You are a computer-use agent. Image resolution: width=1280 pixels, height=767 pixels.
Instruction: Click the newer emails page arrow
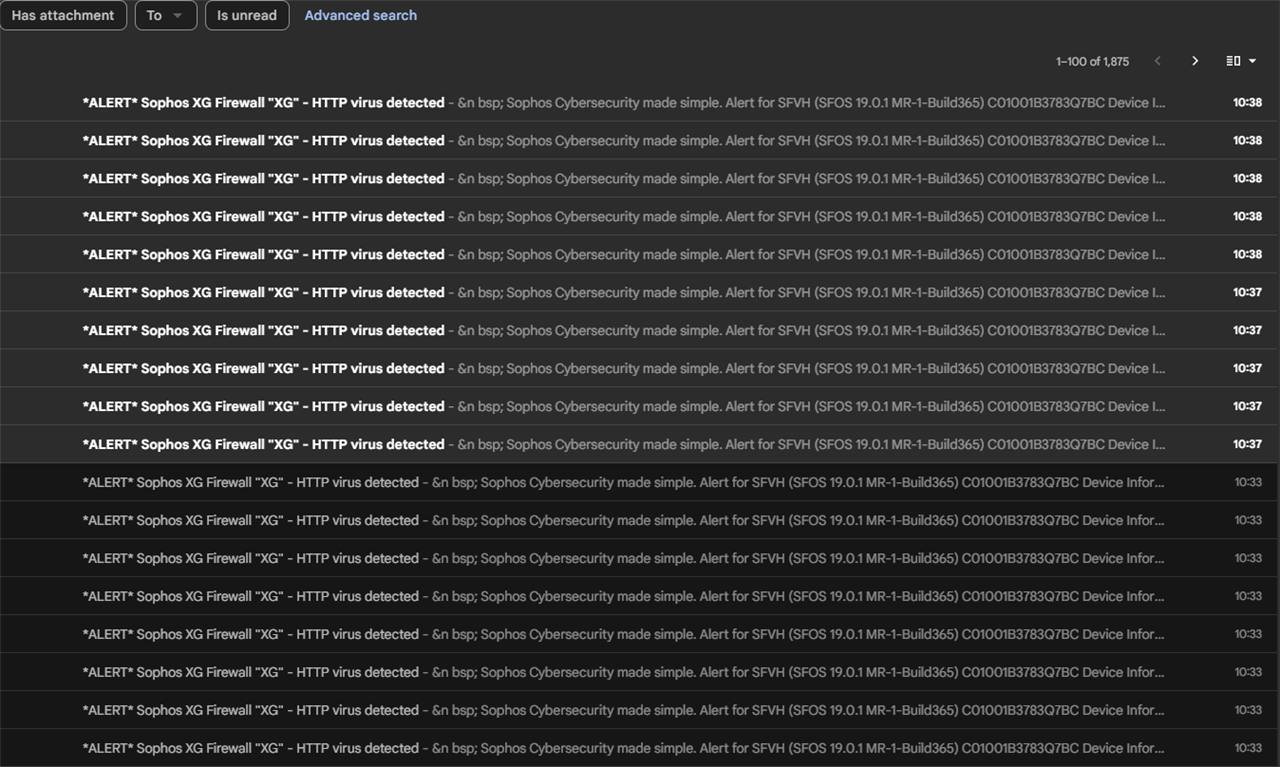[1158, 61]
